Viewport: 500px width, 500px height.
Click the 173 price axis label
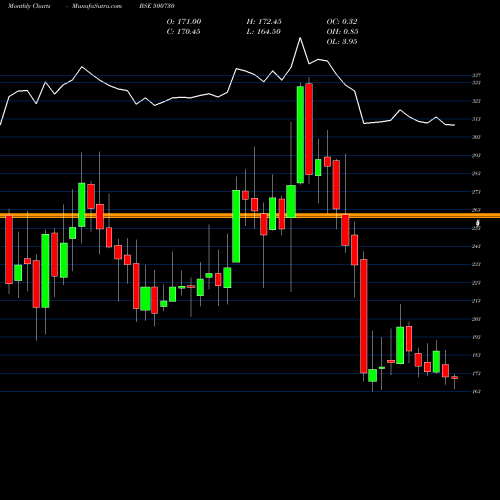click(476, 373)
